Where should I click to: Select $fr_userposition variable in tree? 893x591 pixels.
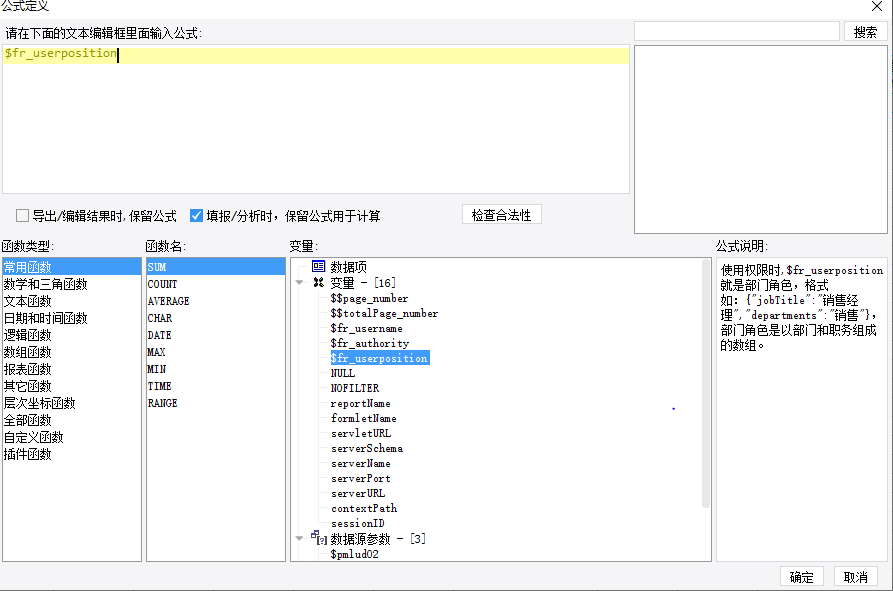[379, 358]
